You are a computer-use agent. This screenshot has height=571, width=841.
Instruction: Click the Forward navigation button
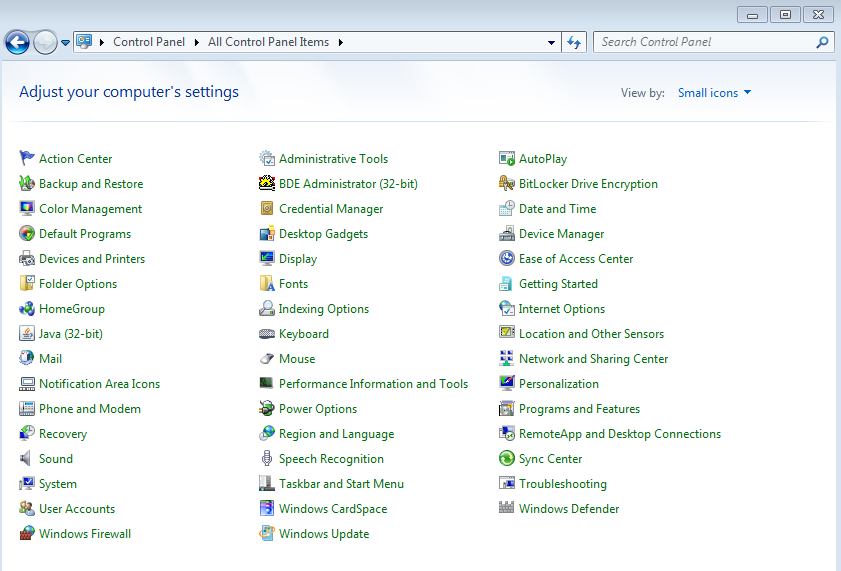click(45, 42)
